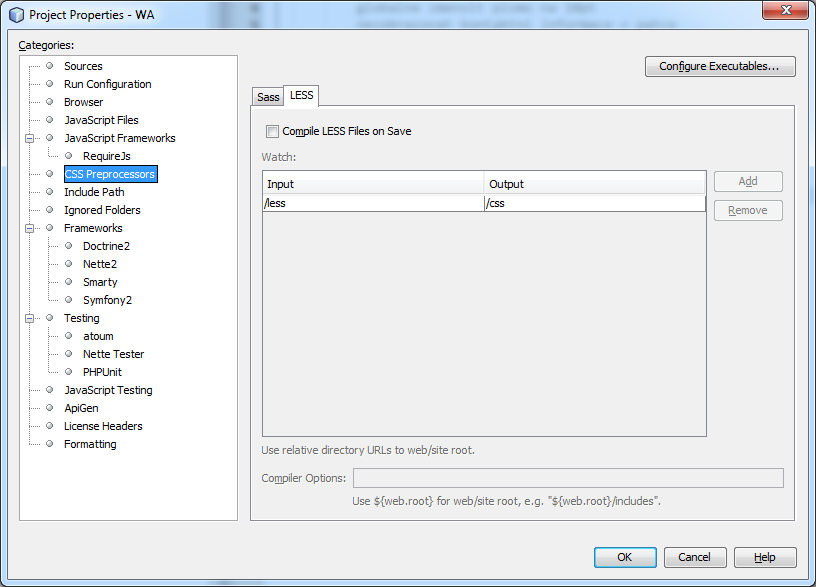This screenshot has width=816, height=587.
Task: Select CSS Preprocessors category
Action: 110,174
